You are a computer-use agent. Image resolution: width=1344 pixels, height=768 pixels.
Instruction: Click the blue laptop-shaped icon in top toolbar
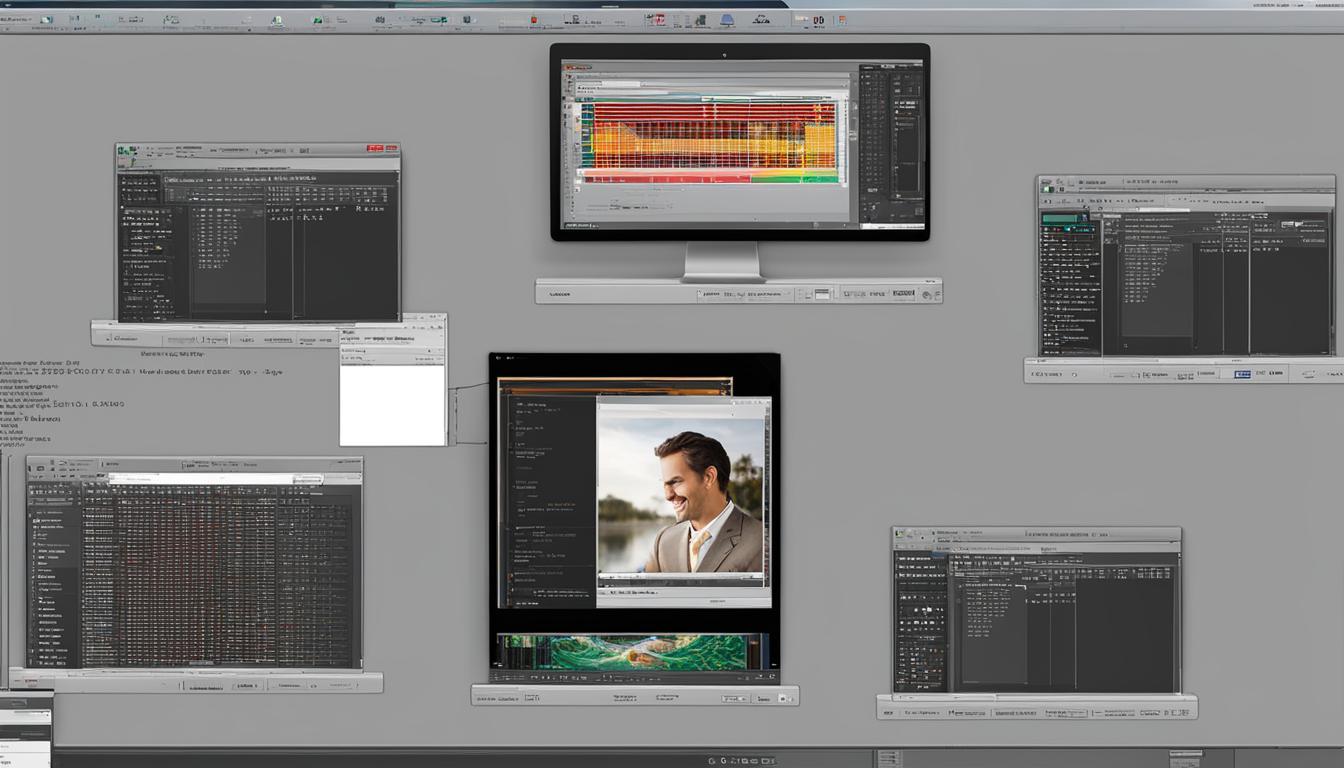click(x=727, y=20)
